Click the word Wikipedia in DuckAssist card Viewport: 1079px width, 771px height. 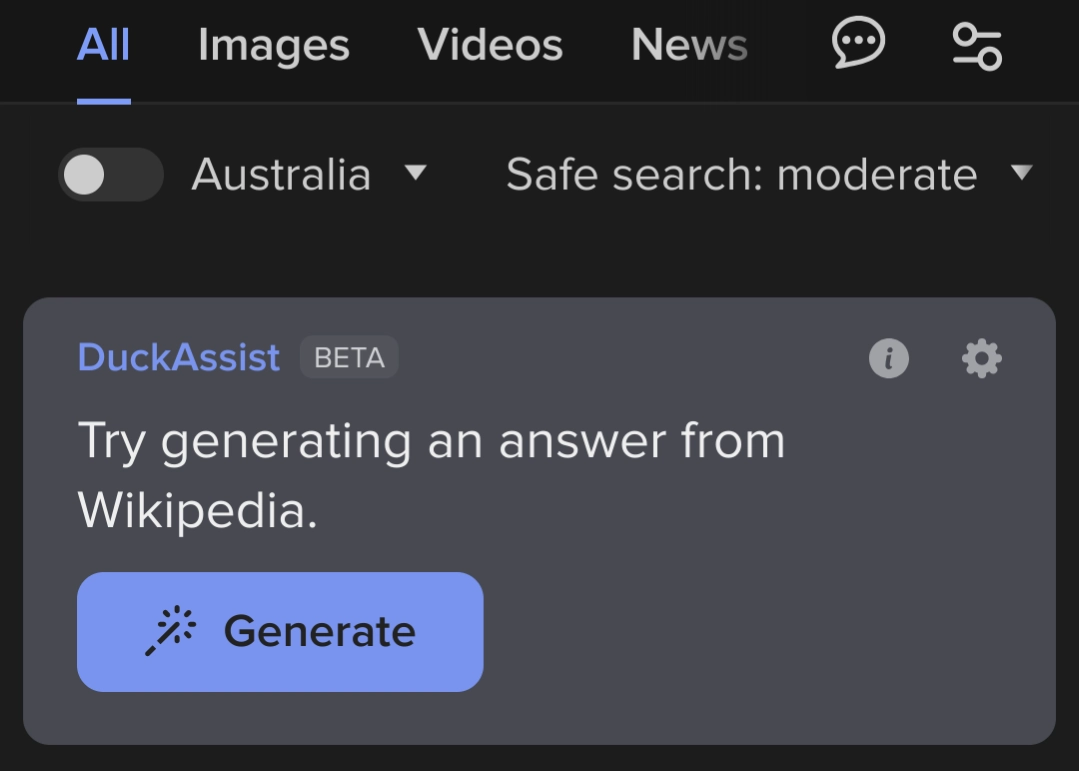[x=197, y=511]
